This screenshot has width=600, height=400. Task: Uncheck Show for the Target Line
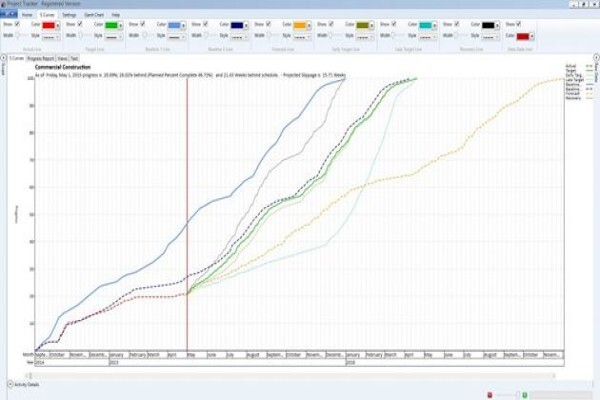click(80, 24)
